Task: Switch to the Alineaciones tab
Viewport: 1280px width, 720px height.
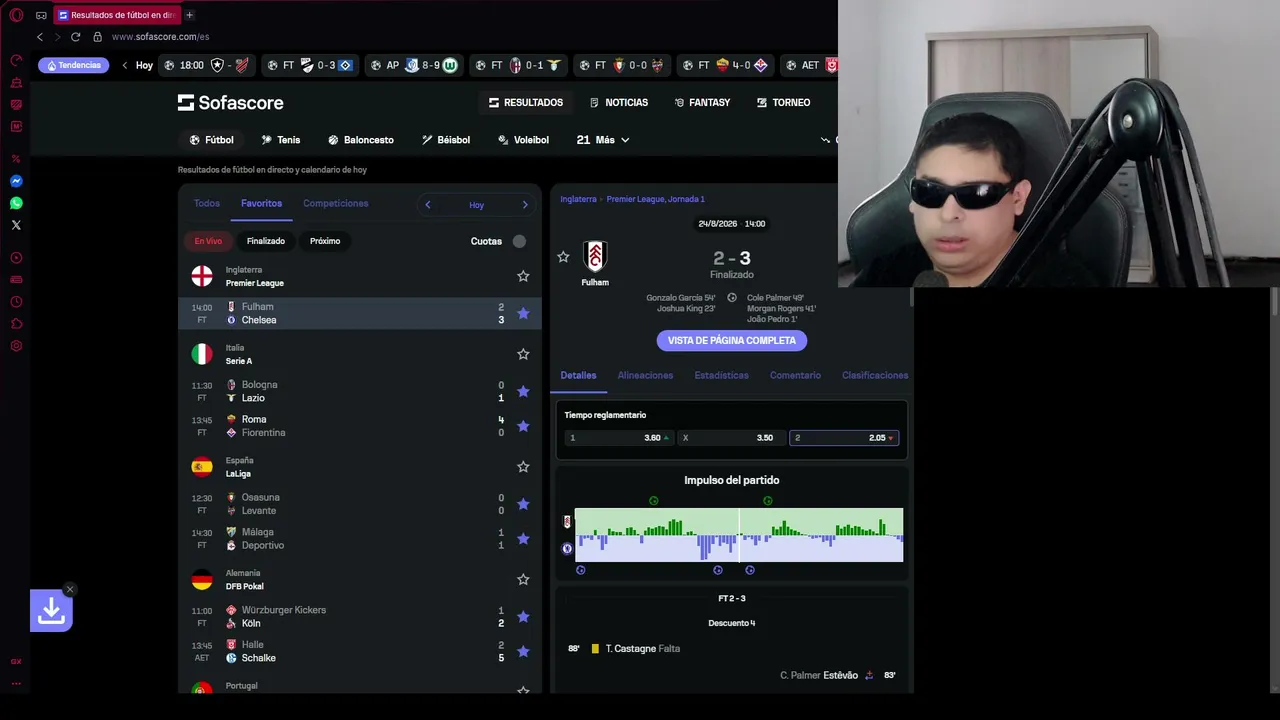Action: coord(645,375)
